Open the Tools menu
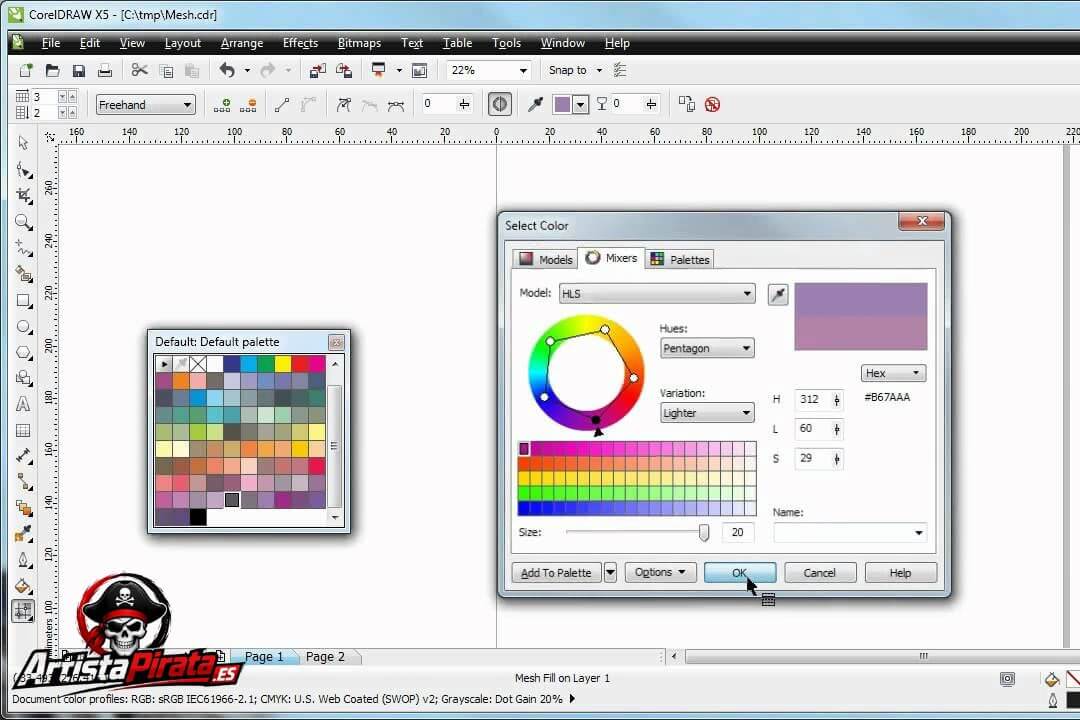1080x720 pixels. [x=506, y=43]
